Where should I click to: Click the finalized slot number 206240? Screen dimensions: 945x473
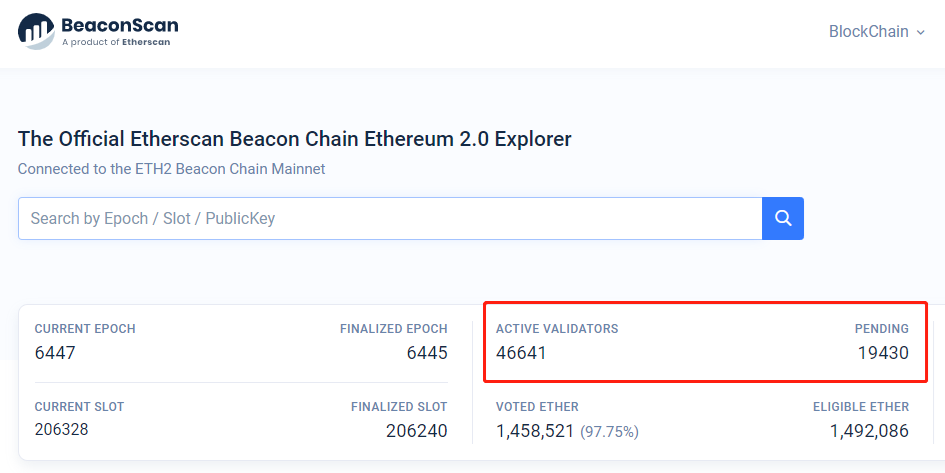point(416,431)
